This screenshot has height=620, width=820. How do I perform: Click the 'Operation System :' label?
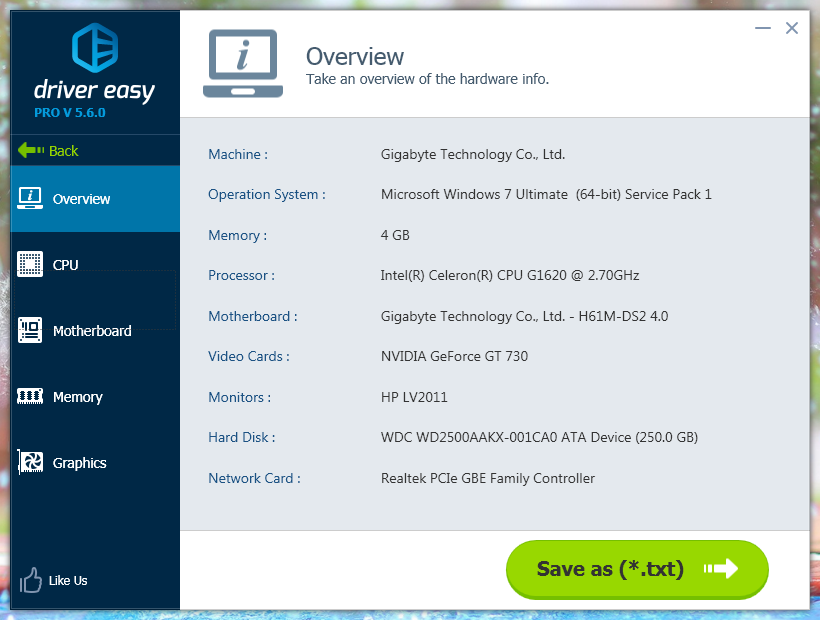[267, 194]
